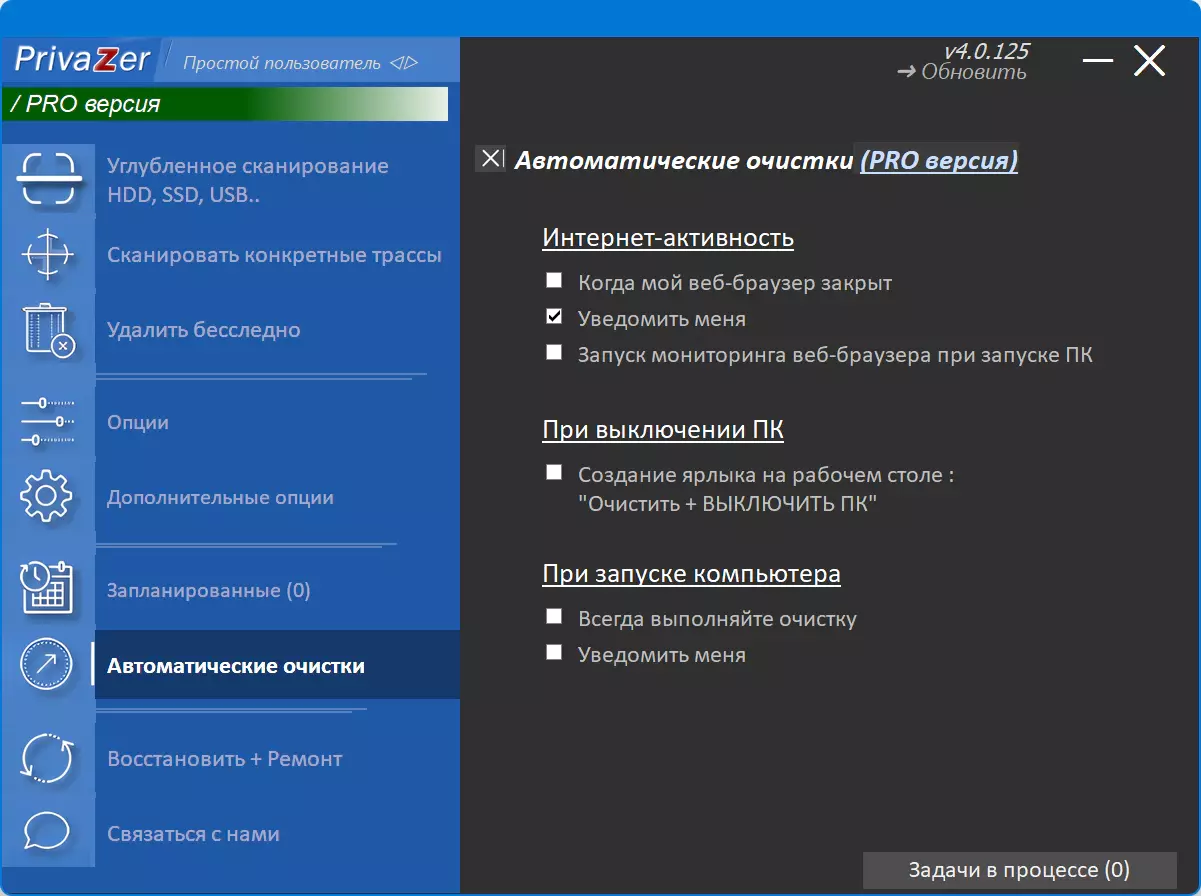Click the 'При запуске компьютера' section heading

tap(691, 574)
